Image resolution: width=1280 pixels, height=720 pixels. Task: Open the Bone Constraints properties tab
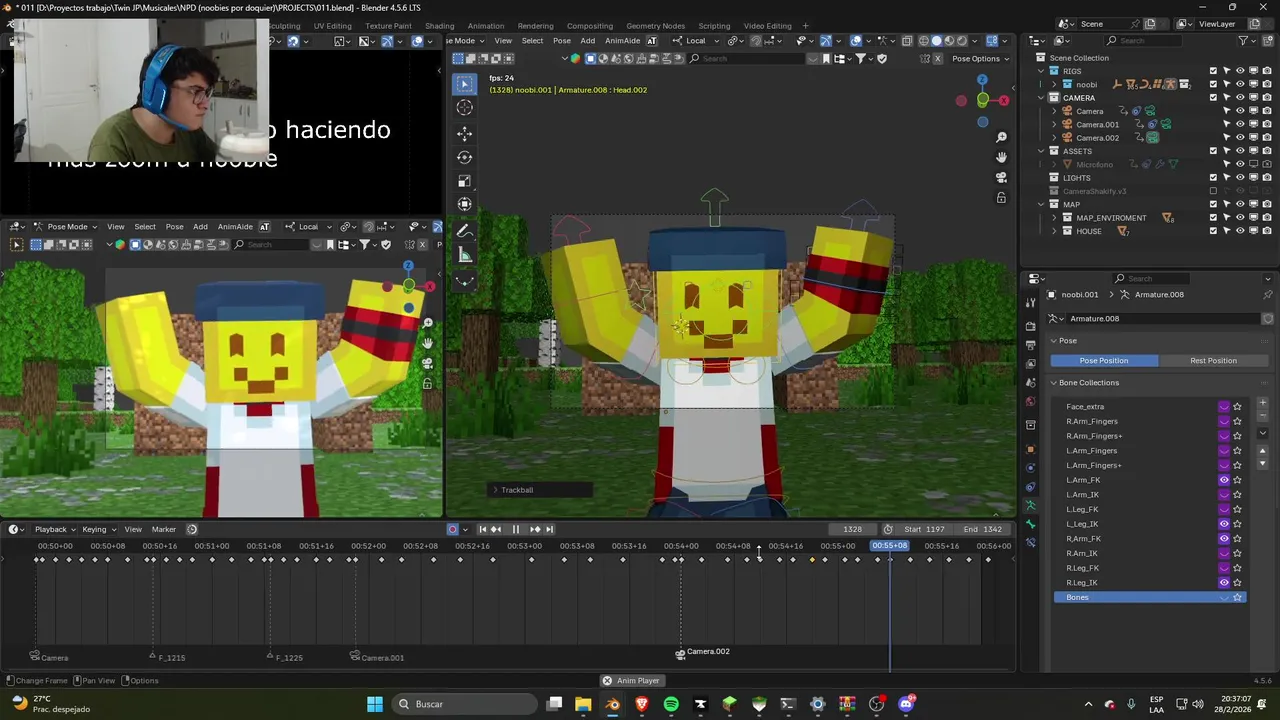1031,543
